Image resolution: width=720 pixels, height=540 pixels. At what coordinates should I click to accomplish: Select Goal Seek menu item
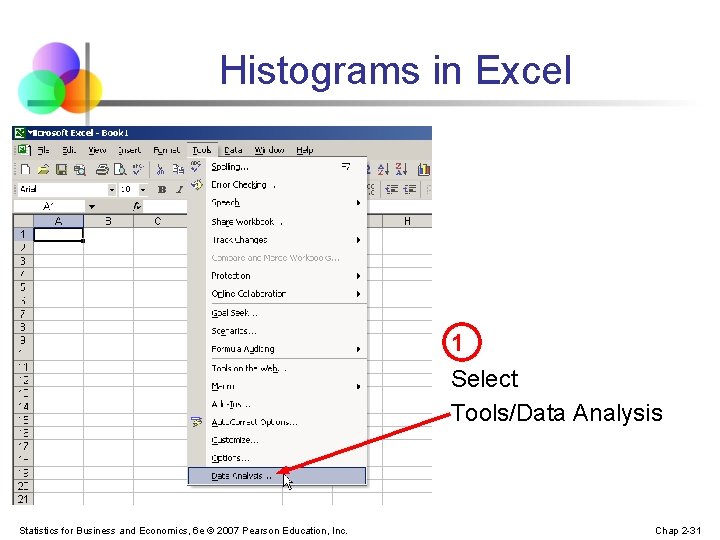(x=277, y=313)
